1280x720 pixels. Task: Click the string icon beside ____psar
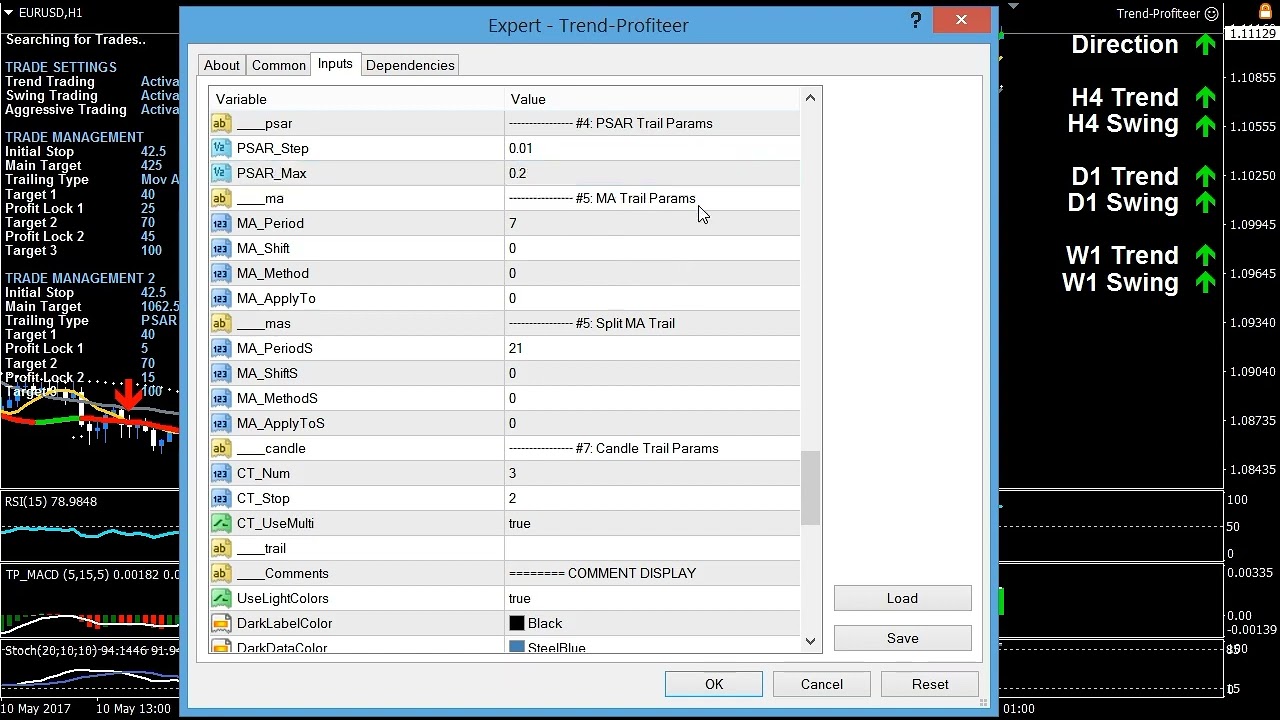(x=221, y=123)
